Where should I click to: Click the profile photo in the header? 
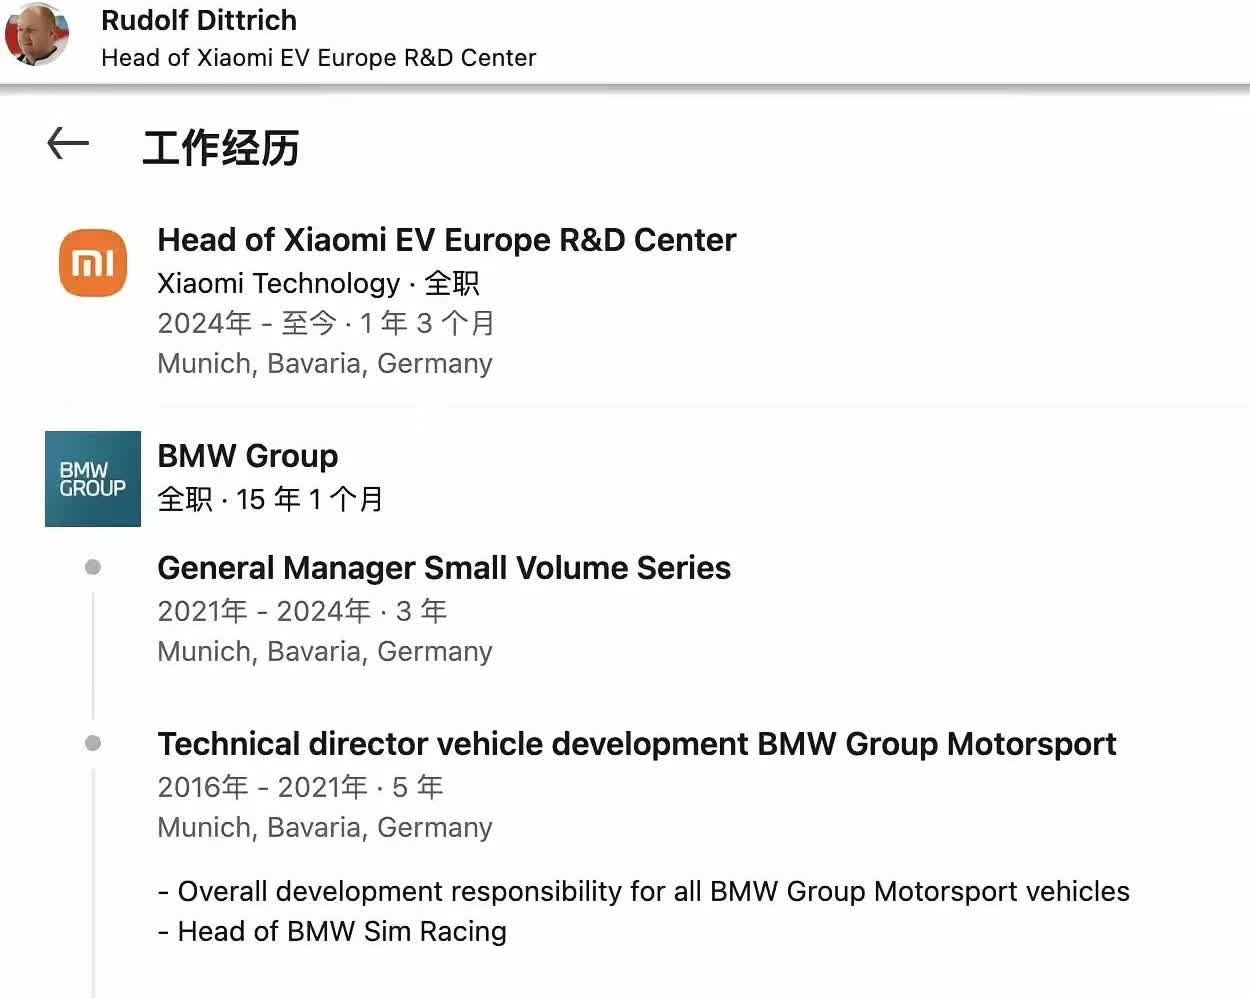(37, 34)
